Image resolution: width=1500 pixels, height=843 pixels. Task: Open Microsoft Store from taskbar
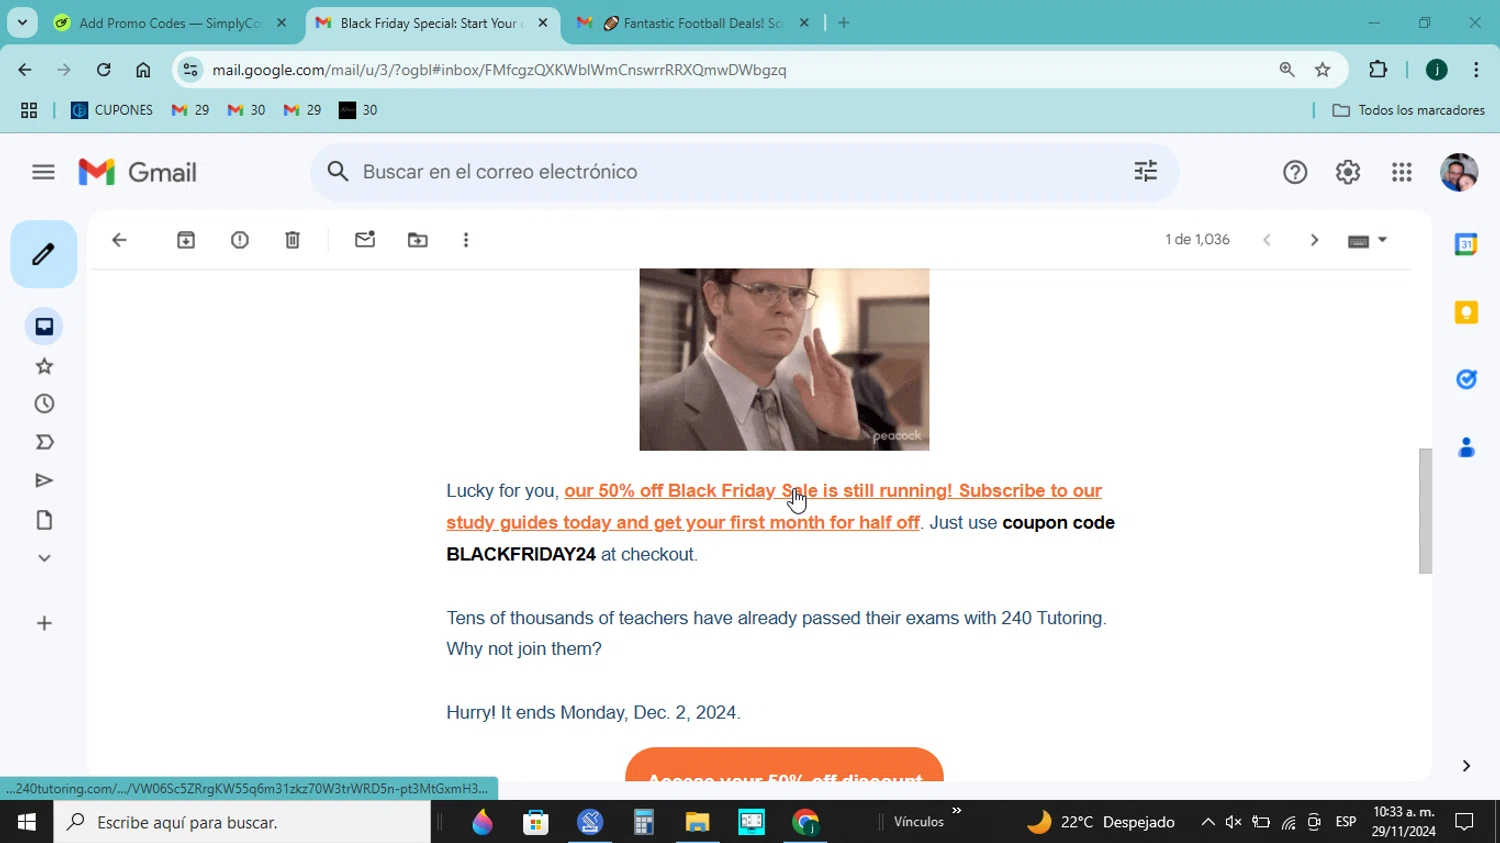536,822
